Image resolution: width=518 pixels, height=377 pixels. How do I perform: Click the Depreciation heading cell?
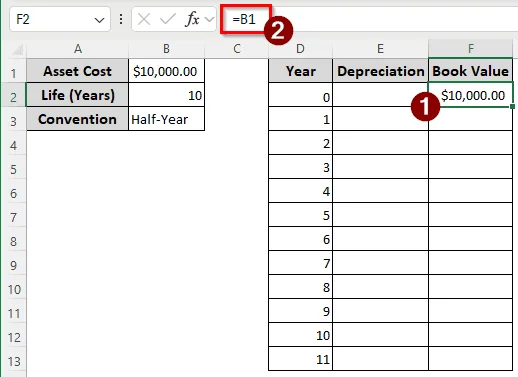pyautogui.click(x=380, y=71)
